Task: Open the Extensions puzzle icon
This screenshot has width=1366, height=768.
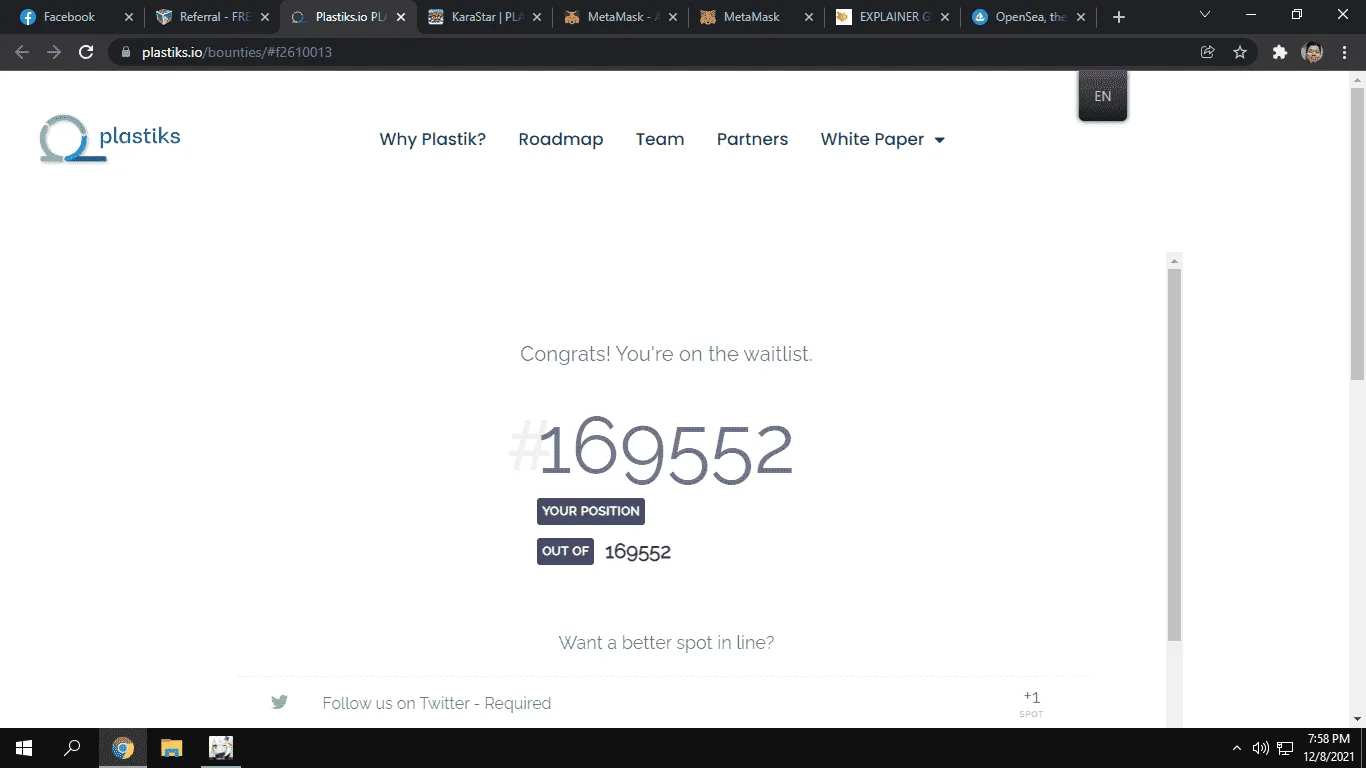Action: click(x=1279, y=52)
